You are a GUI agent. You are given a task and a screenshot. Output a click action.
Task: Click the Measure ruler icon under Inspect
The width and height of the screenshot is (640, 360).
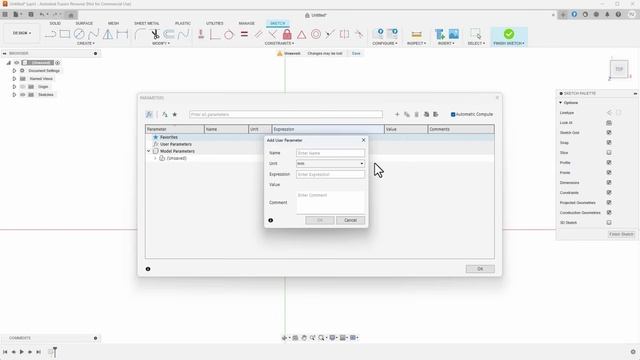[416, 34]
